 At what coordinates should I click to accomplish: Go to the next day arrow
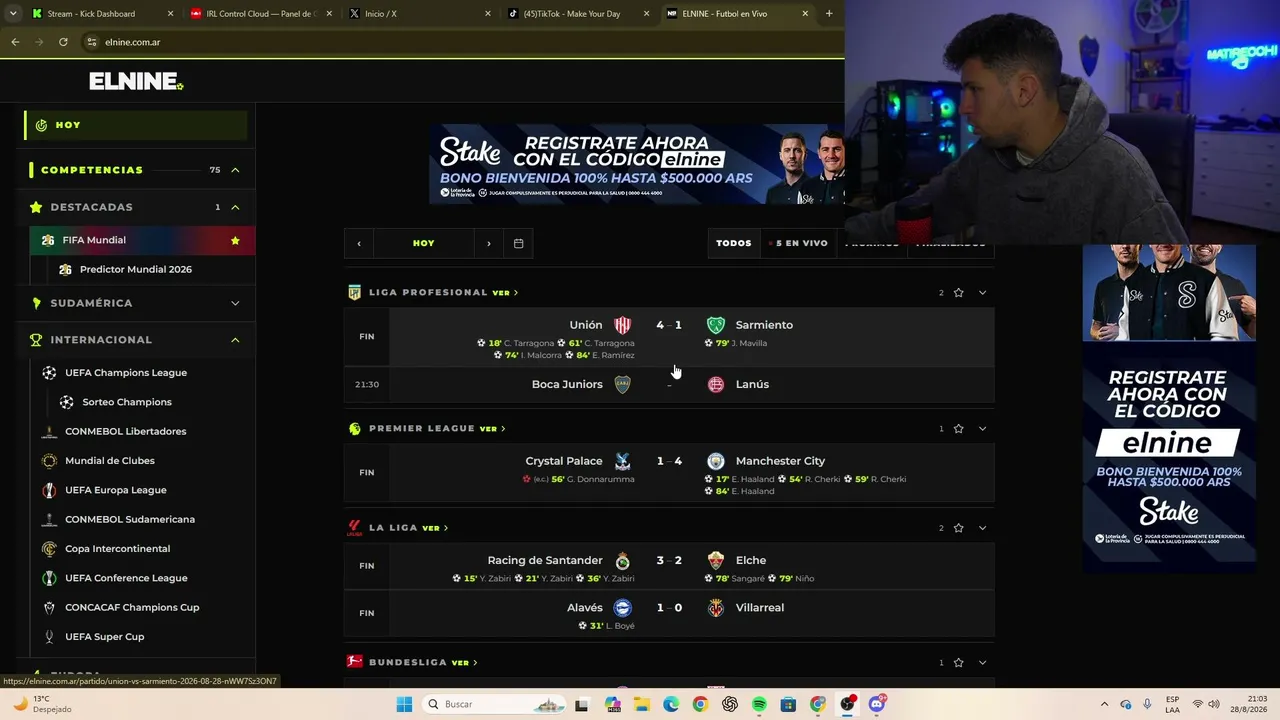click(488, 243)
